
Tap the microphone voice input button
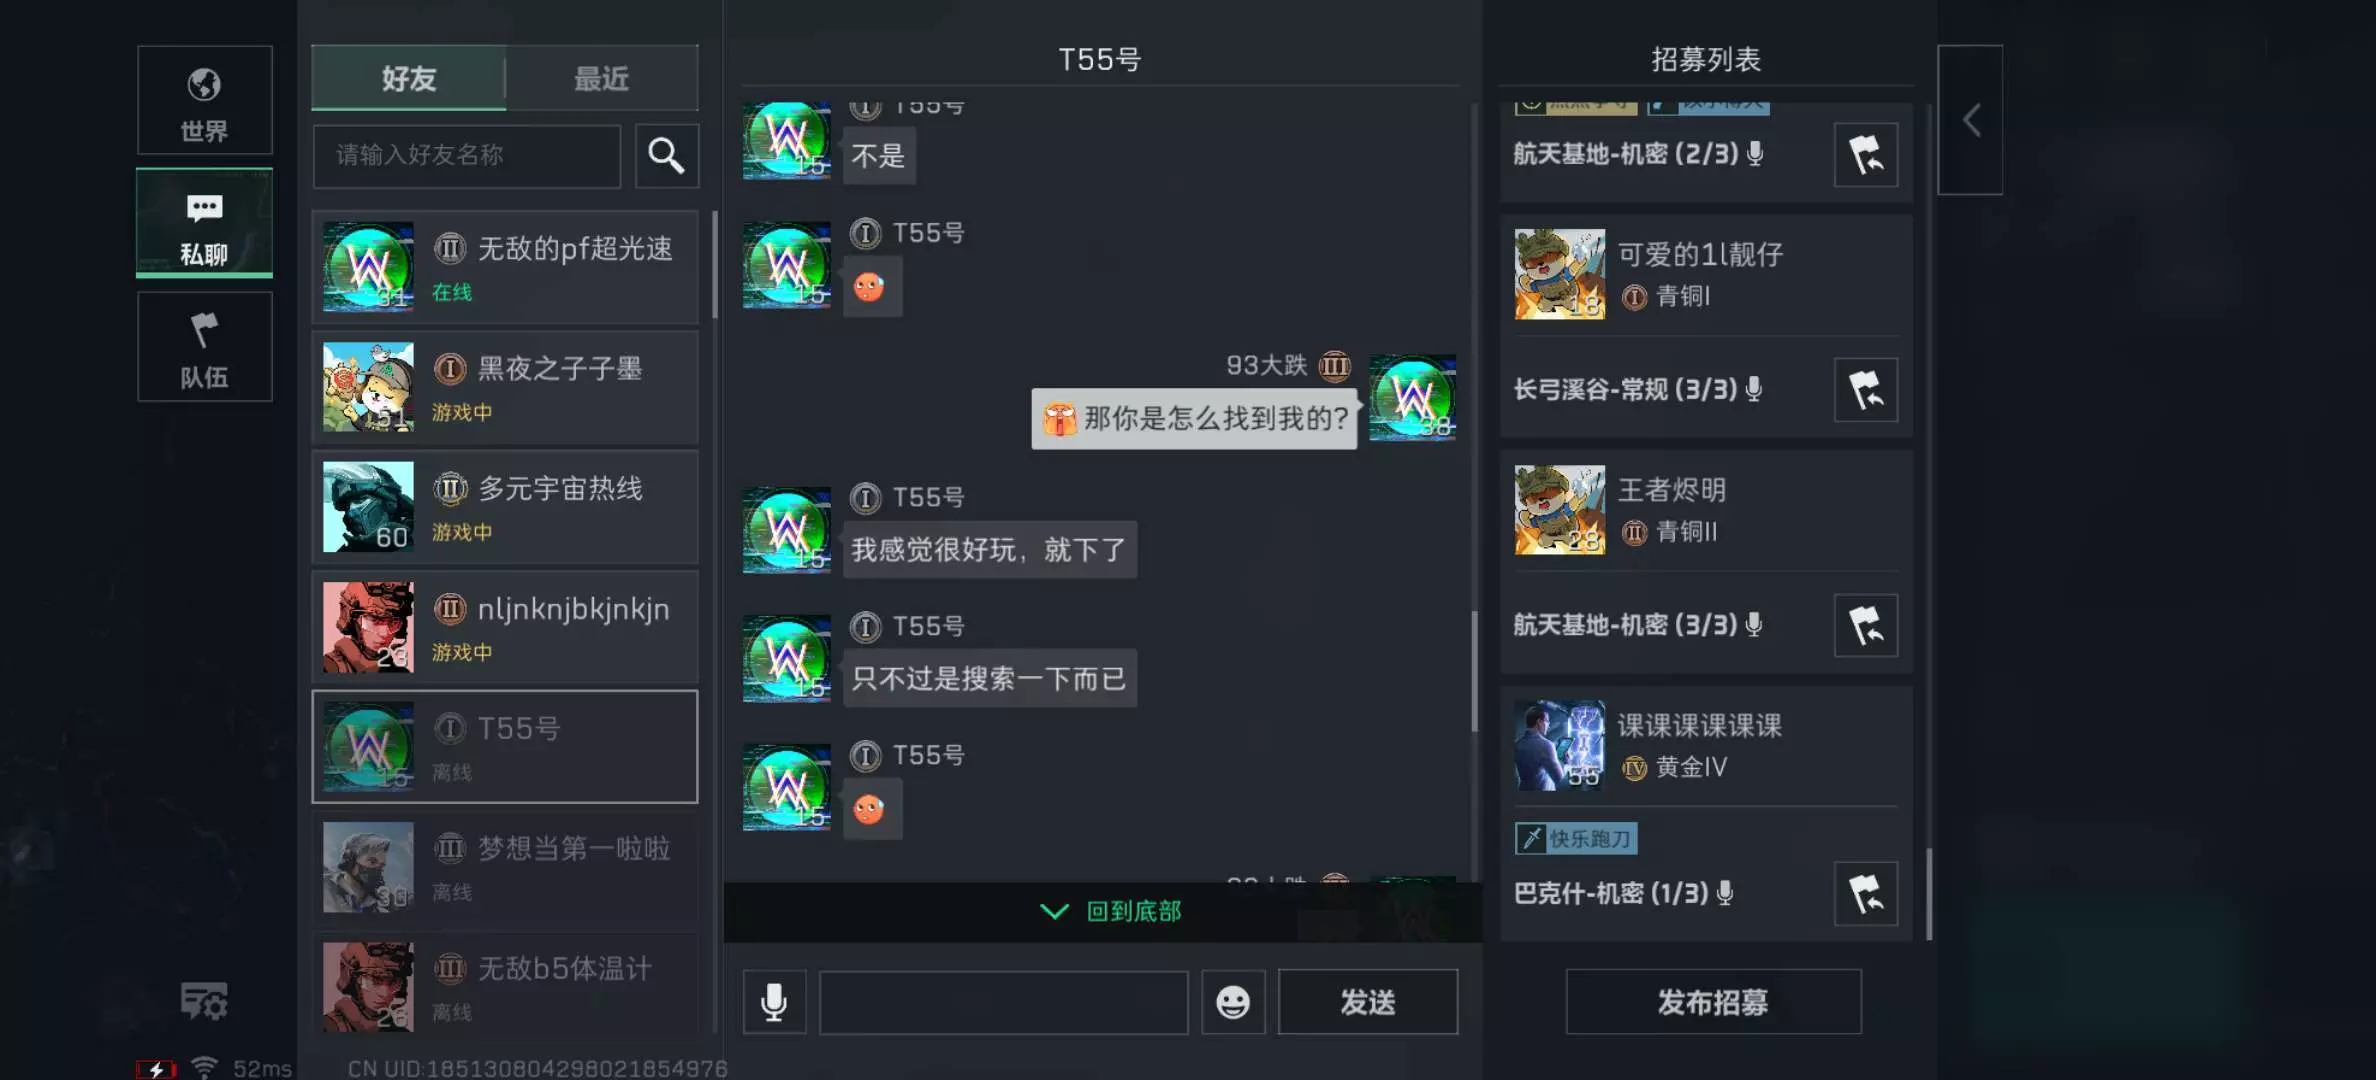(x=774, y=1001)
